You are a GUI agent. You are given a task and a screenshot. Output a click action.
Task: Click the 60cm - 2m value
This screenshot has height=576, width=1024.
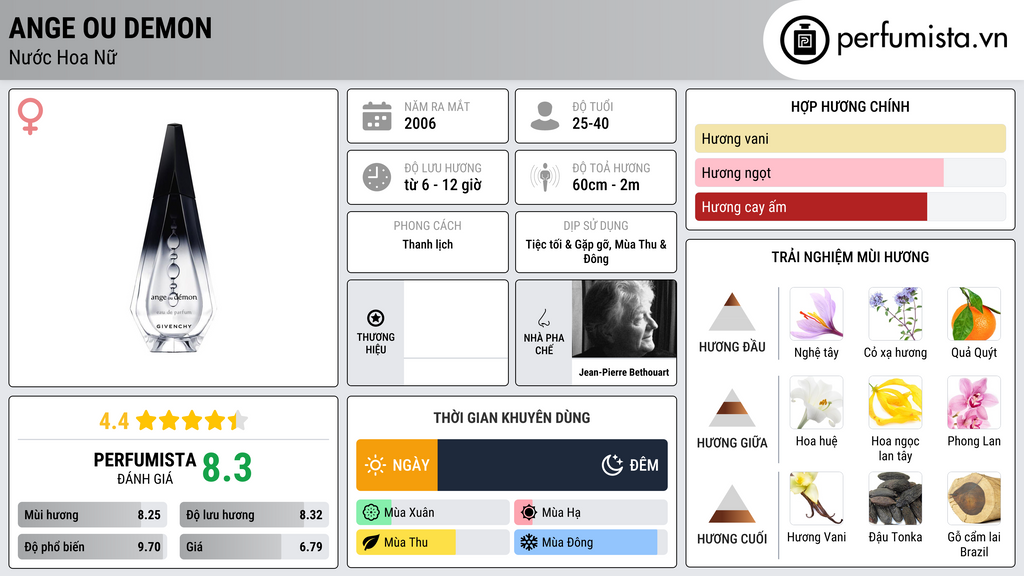coord(606,185)
